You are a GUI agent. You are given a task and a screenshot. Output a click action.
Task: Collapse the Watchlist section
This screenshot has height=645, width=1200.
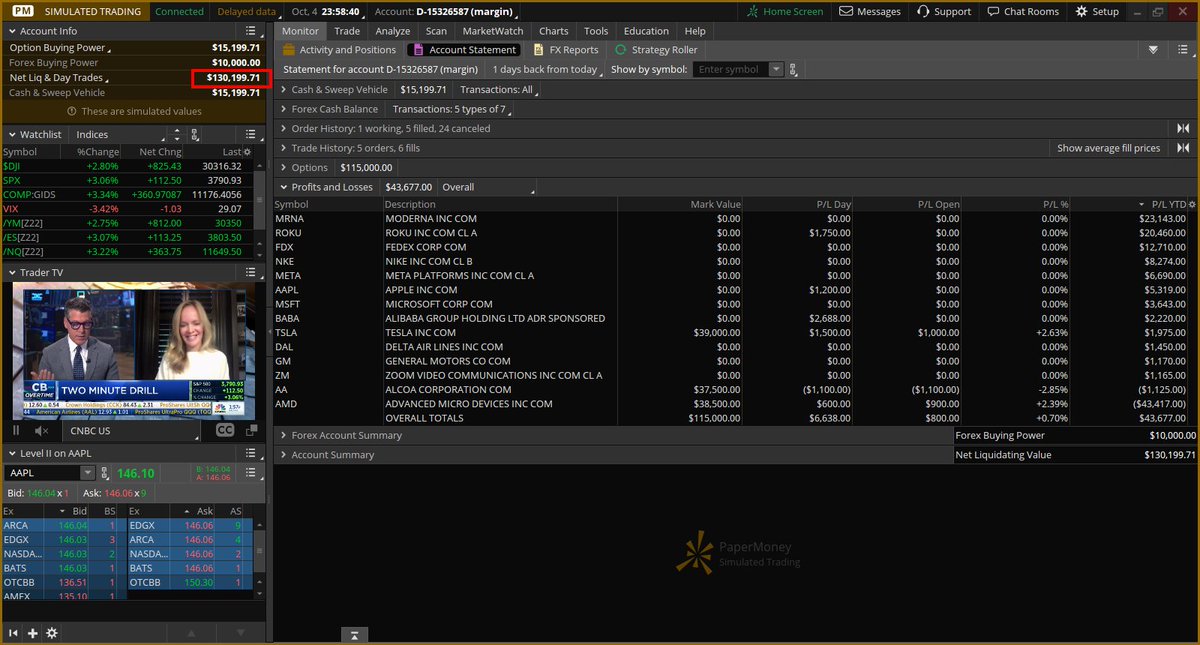click(11, 134)
